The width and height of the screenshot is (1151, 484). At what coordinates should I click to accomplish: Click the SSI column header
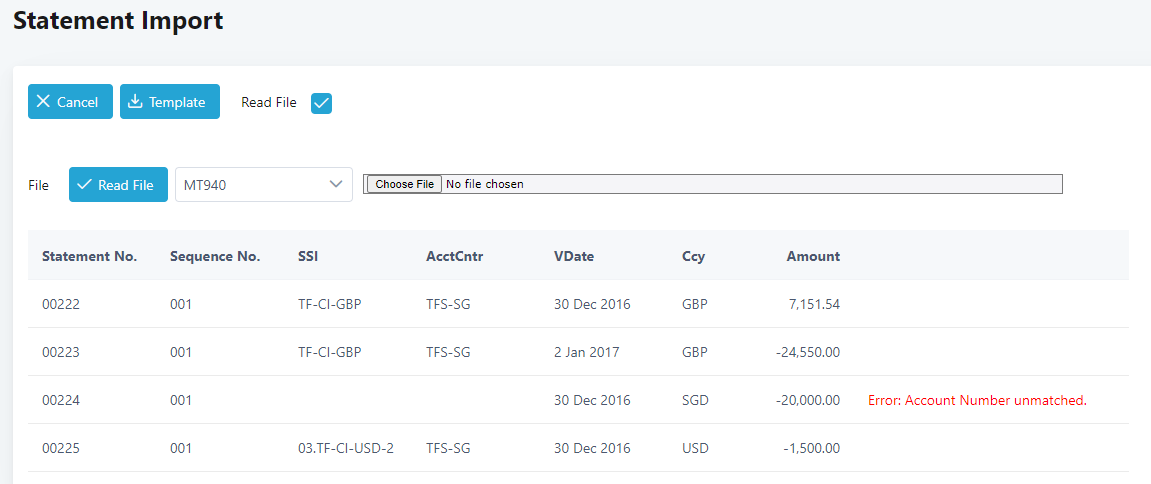click(x=308, y=256)
